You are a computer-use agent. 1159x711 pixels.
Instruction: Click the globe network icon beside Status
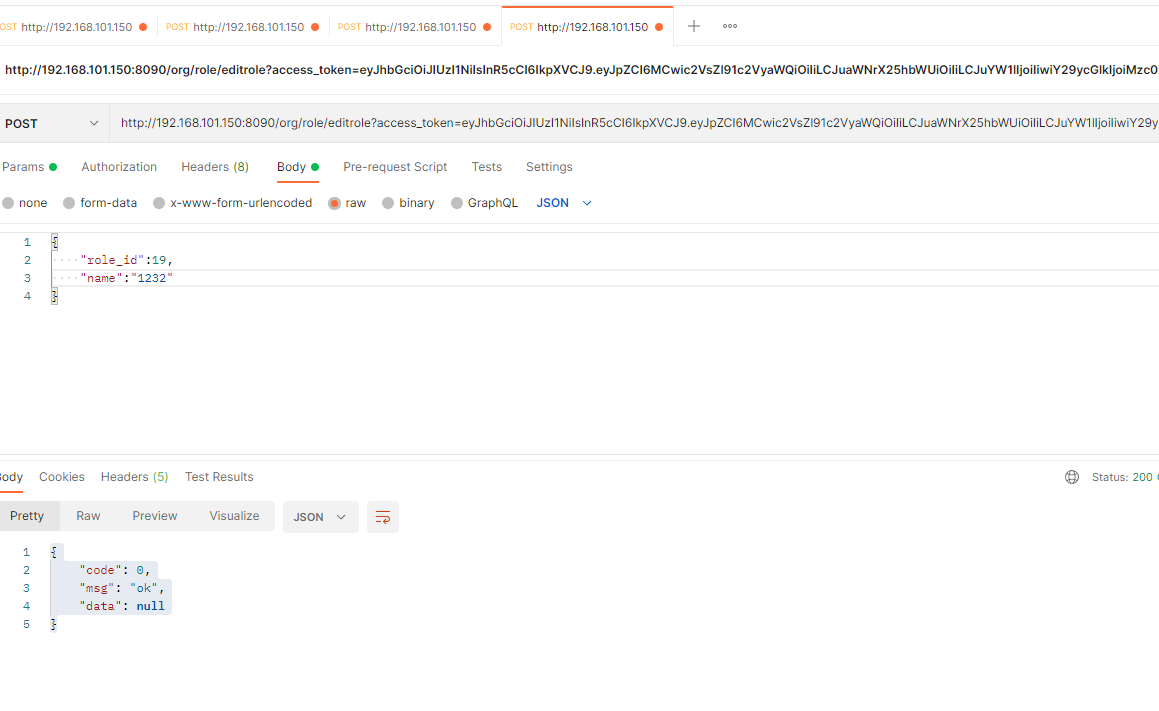coord(1072,477)
